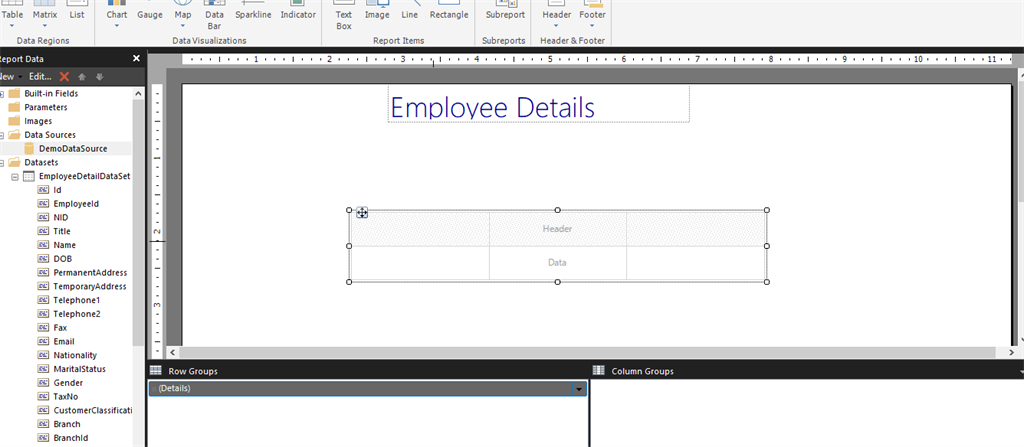Open the Chart dropdown arrow
Screen dimensions: 1024x447
coord(117,26)
